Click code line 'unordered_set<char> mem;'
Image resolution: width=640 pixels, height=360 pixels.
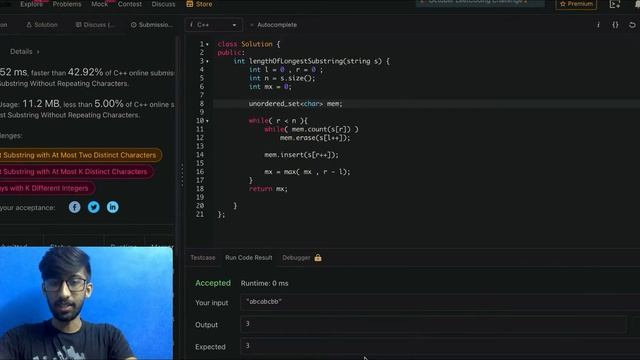pos(296,104)
